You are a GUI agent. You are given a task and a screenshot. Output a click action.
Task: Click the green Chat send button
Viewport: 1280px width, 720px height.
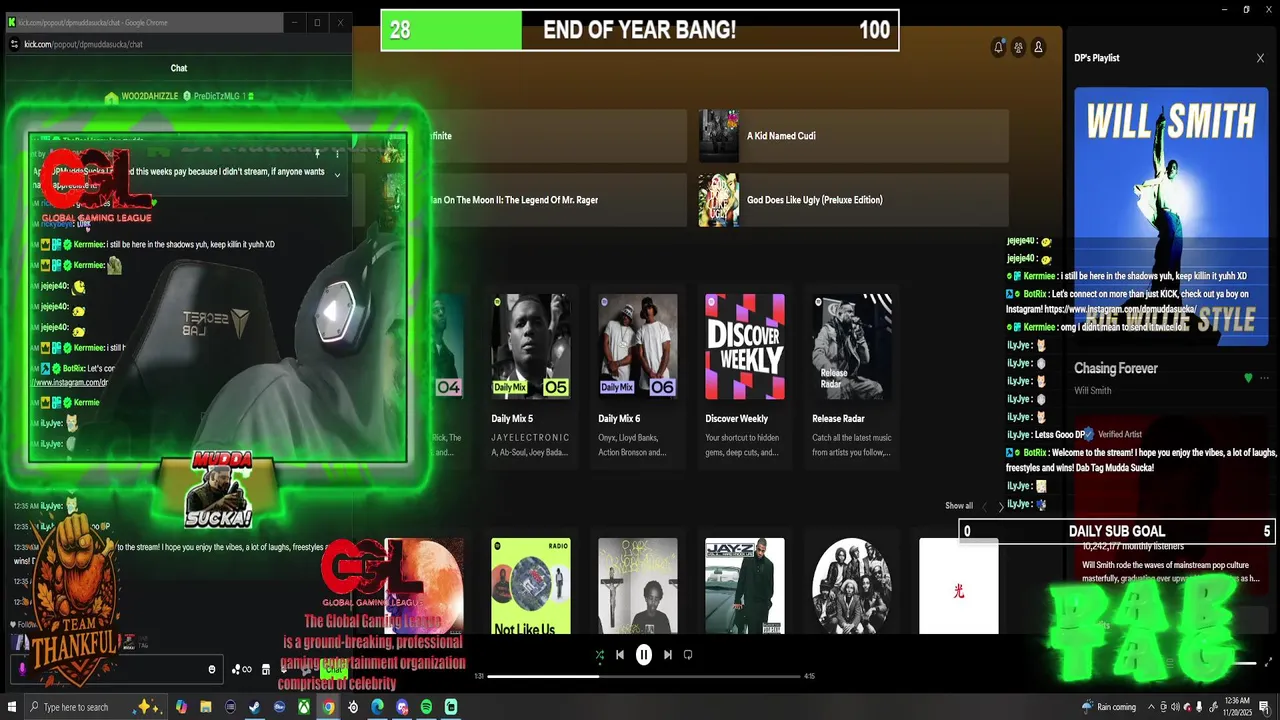click(335, 669)
